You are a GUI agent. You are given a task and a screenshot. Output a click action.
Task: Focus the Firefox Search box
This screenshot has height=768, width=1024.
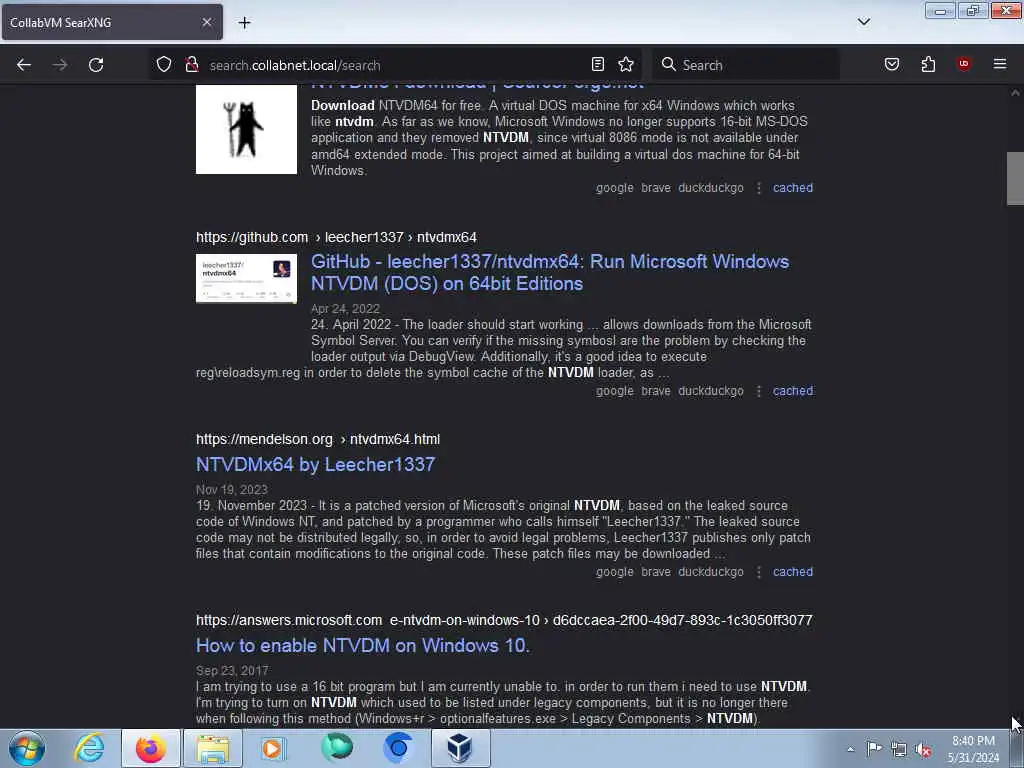click(x=746, y=65)
